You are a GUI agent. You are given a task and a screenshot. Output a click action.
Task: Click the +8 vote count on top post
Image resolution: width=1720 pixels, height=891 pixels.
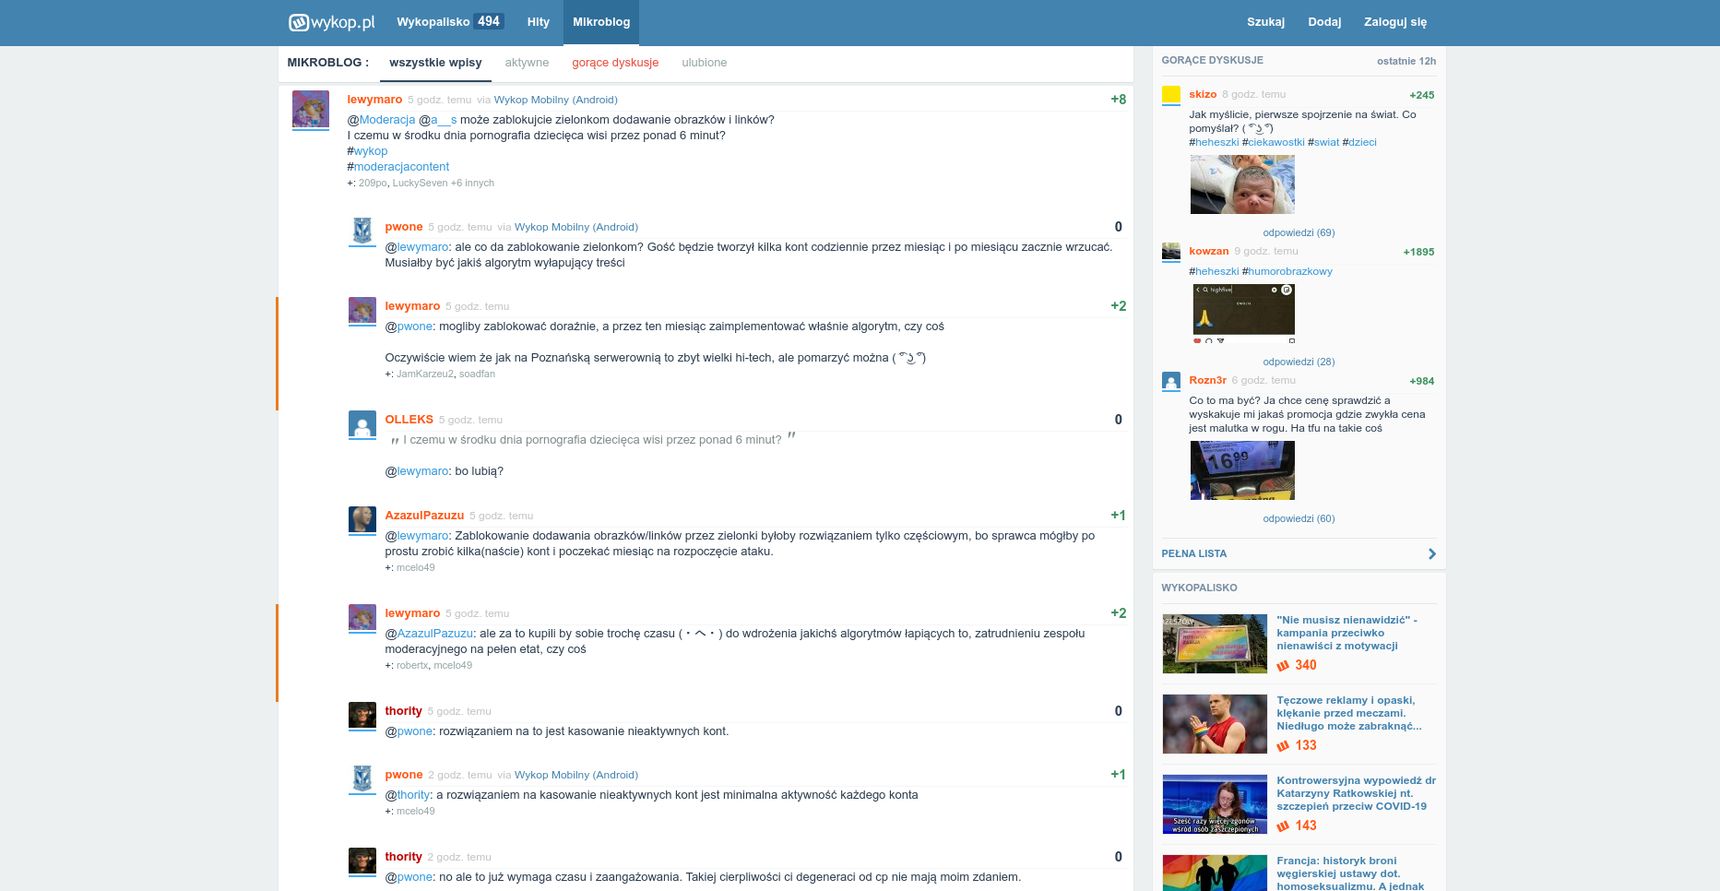(x=1118, y=99)
